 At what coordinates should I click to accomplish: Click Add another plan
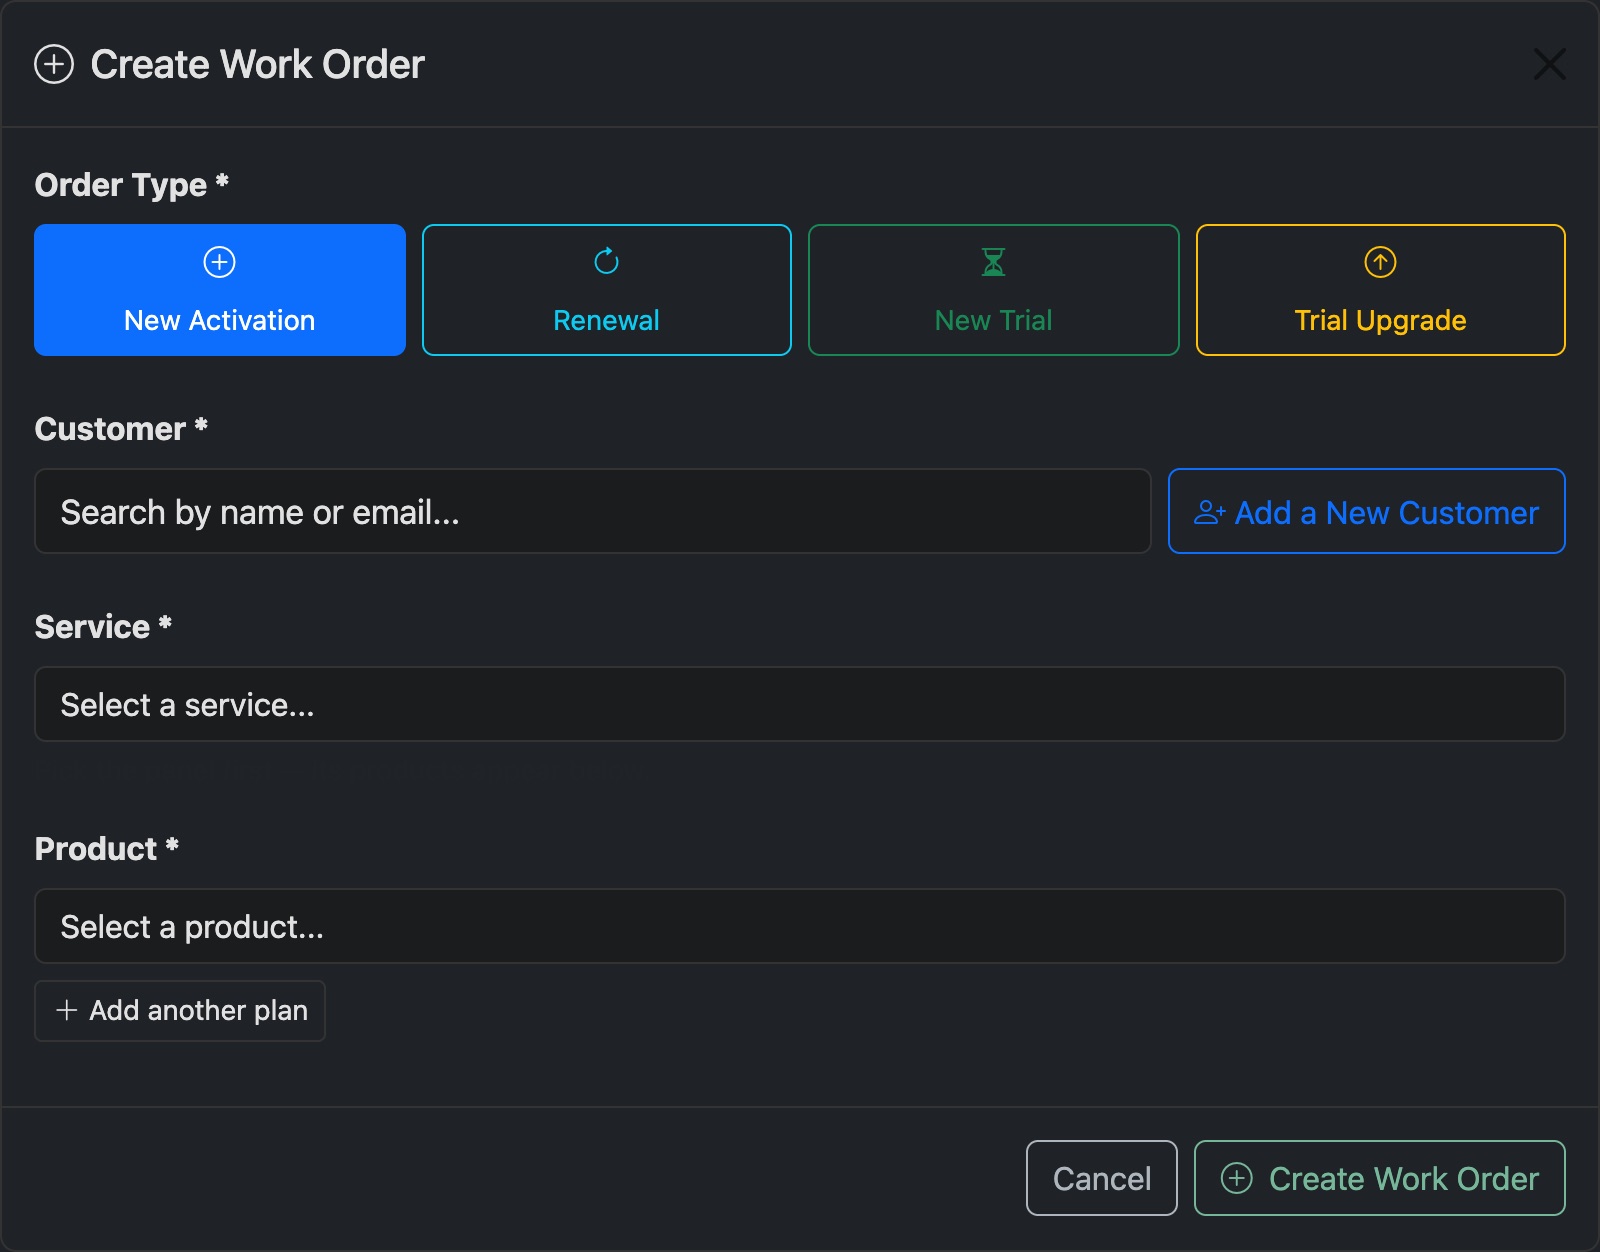click(180, 1011)
